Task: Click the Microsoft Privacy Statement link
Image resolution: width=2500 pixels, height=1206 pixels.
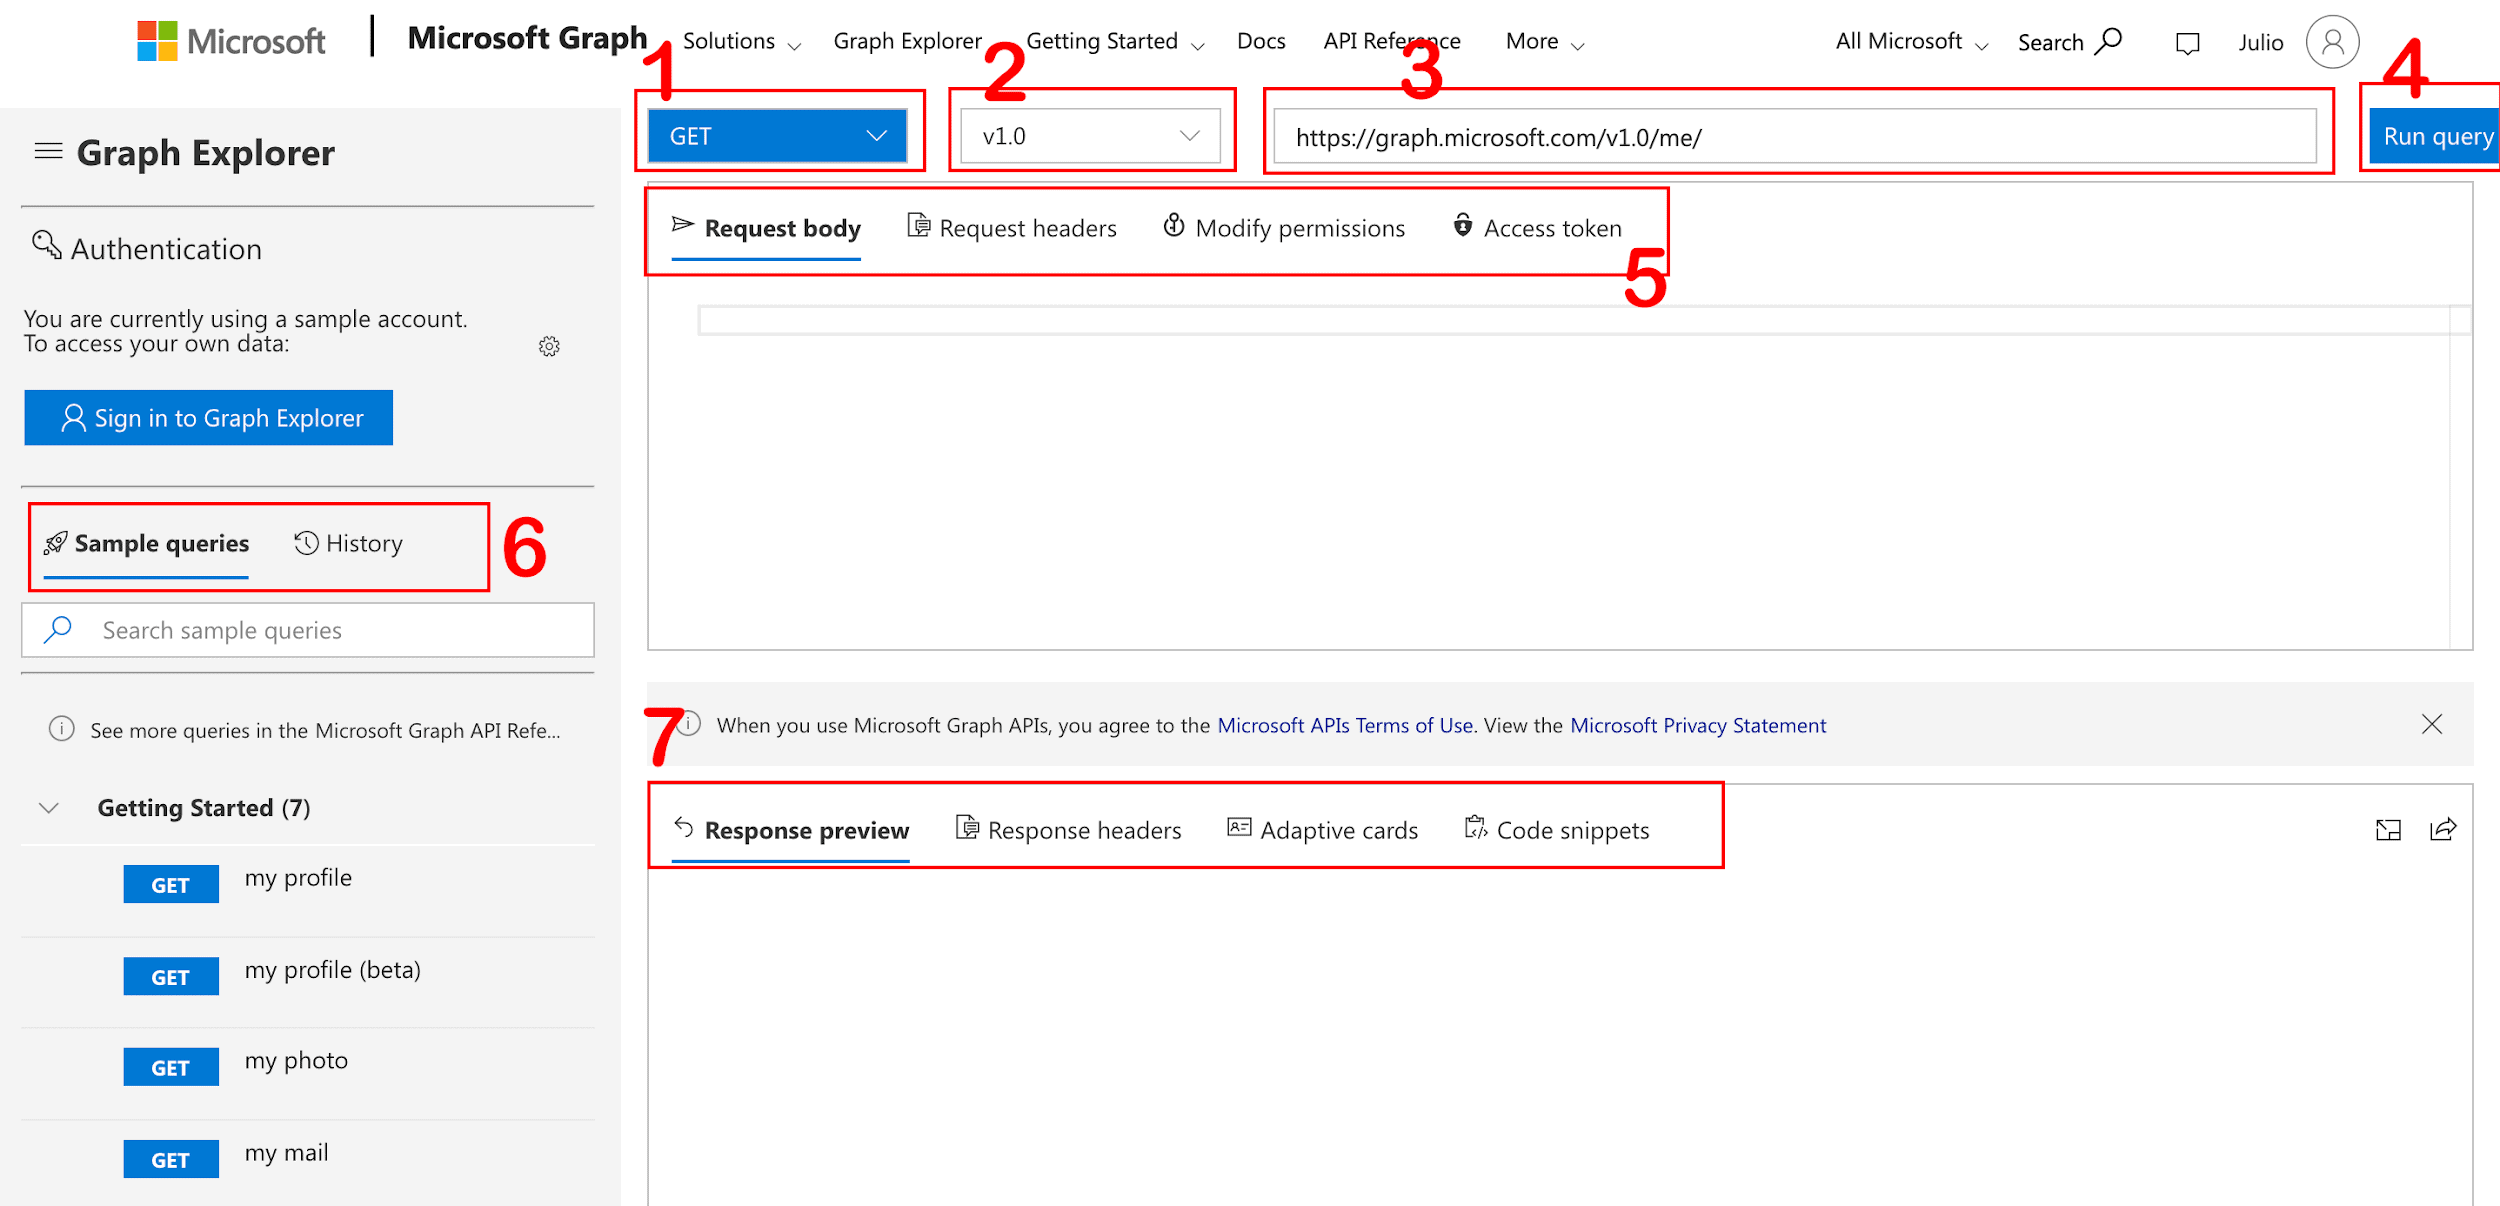Action: point(1700,724)
